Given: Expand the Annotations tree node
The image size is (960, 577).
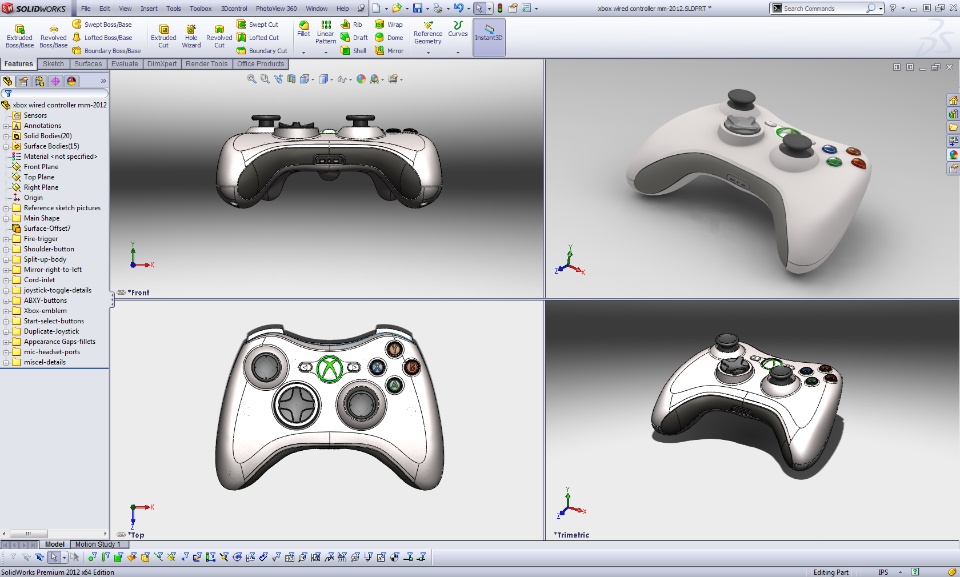Looking at the screenshot, I should [6, 126].
